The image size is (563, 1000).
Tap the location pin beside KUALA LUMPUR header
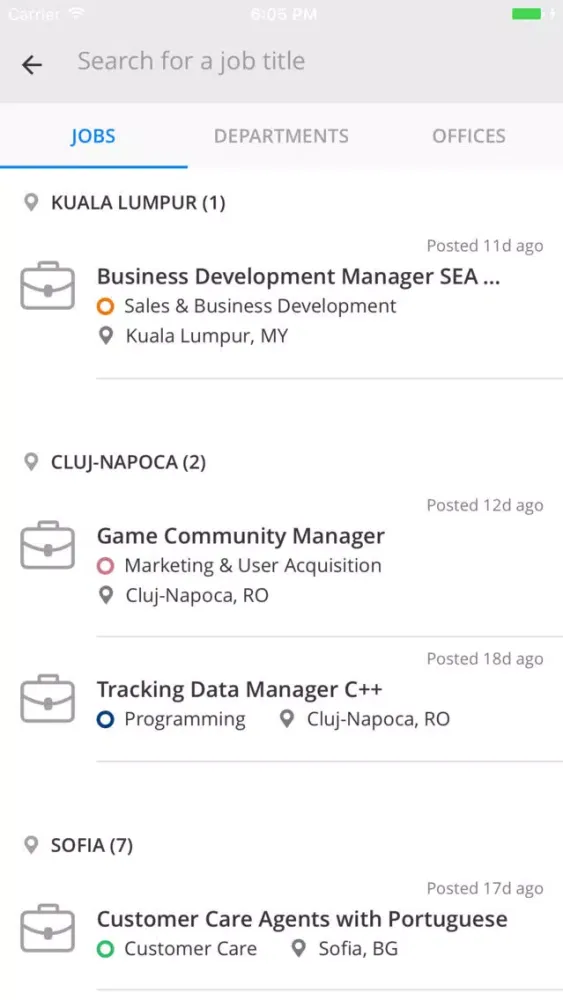pos(31,203)
